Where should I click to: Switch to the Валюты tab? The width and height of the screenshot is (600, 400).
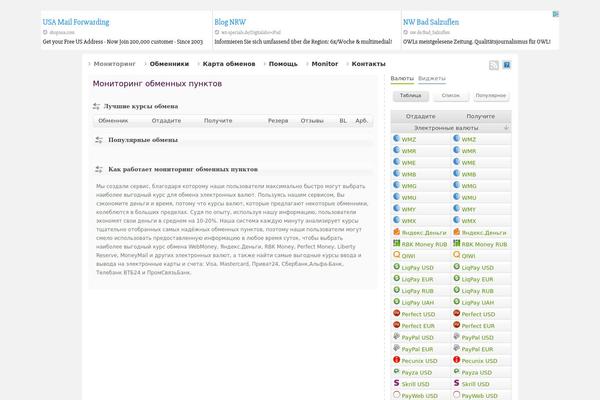coord(402,78)
